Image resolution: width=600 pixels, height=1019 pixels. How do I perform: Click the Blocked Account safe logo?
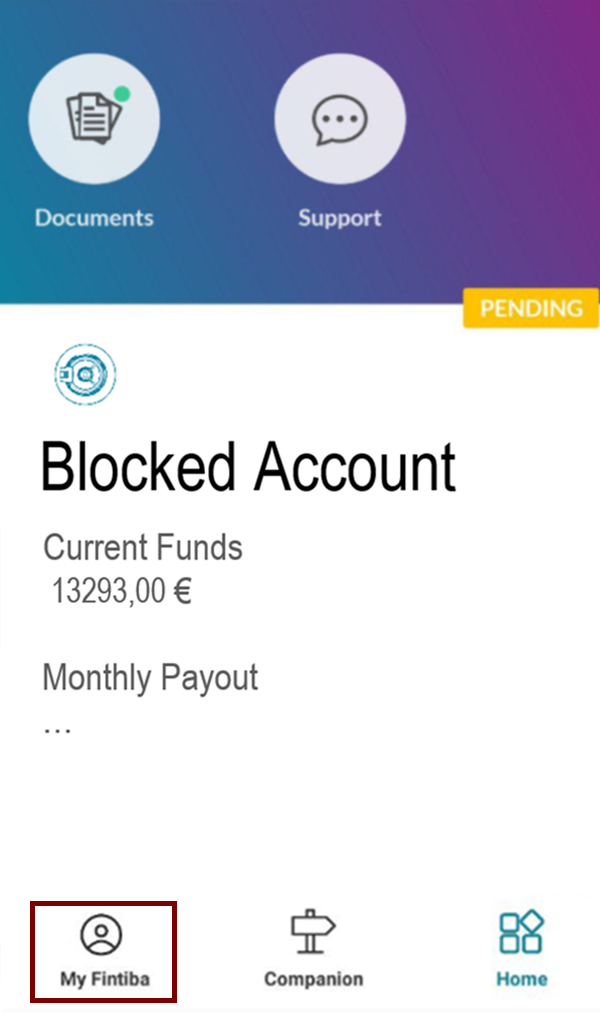pyautogui.click(x=85, y=374)
